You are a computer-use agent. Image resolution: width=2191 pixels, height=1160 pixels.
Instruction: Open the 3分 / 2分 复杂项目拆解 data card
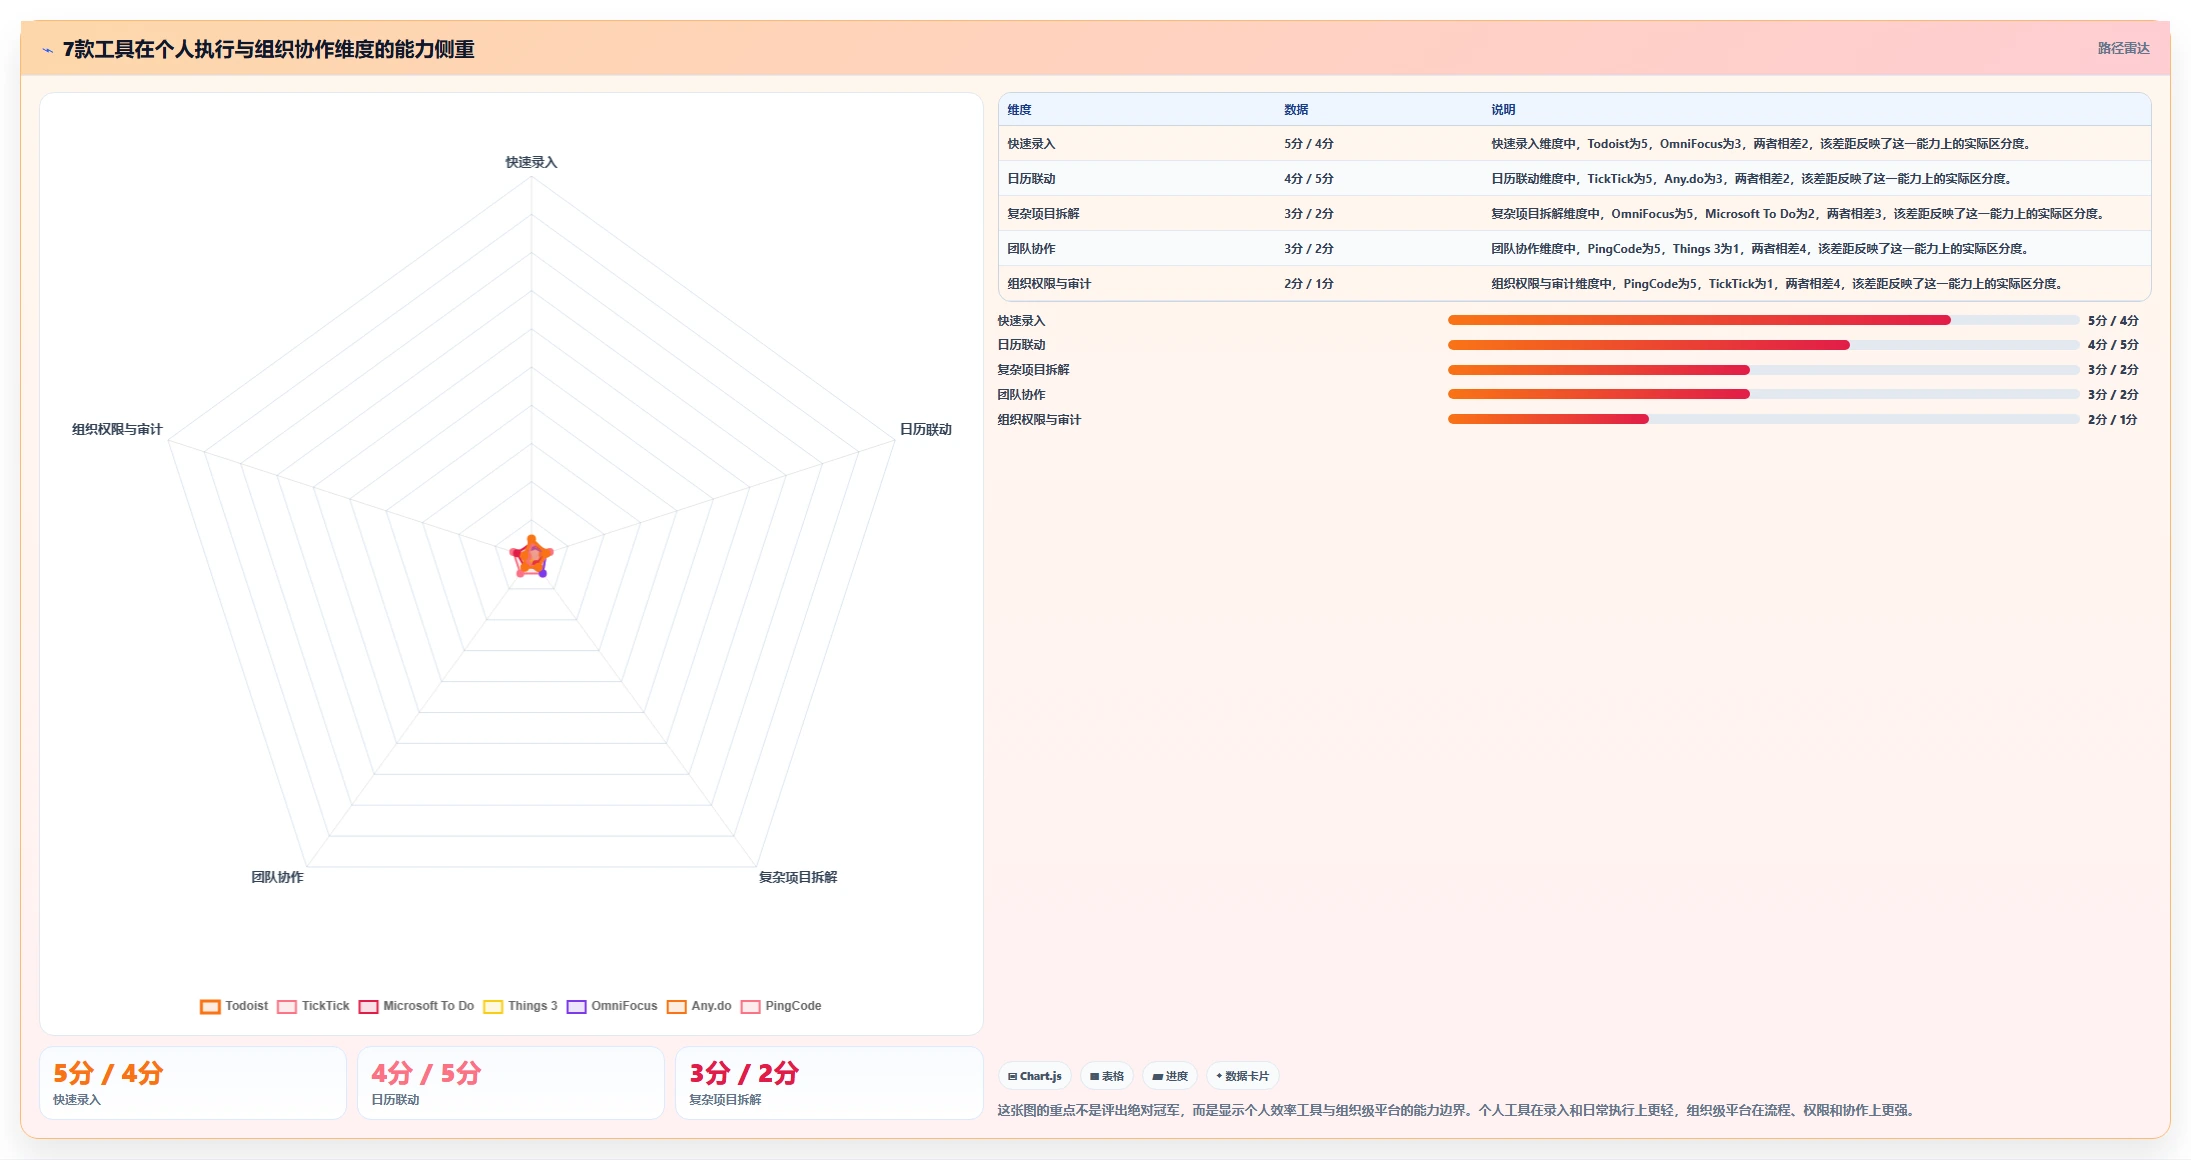829,1083
